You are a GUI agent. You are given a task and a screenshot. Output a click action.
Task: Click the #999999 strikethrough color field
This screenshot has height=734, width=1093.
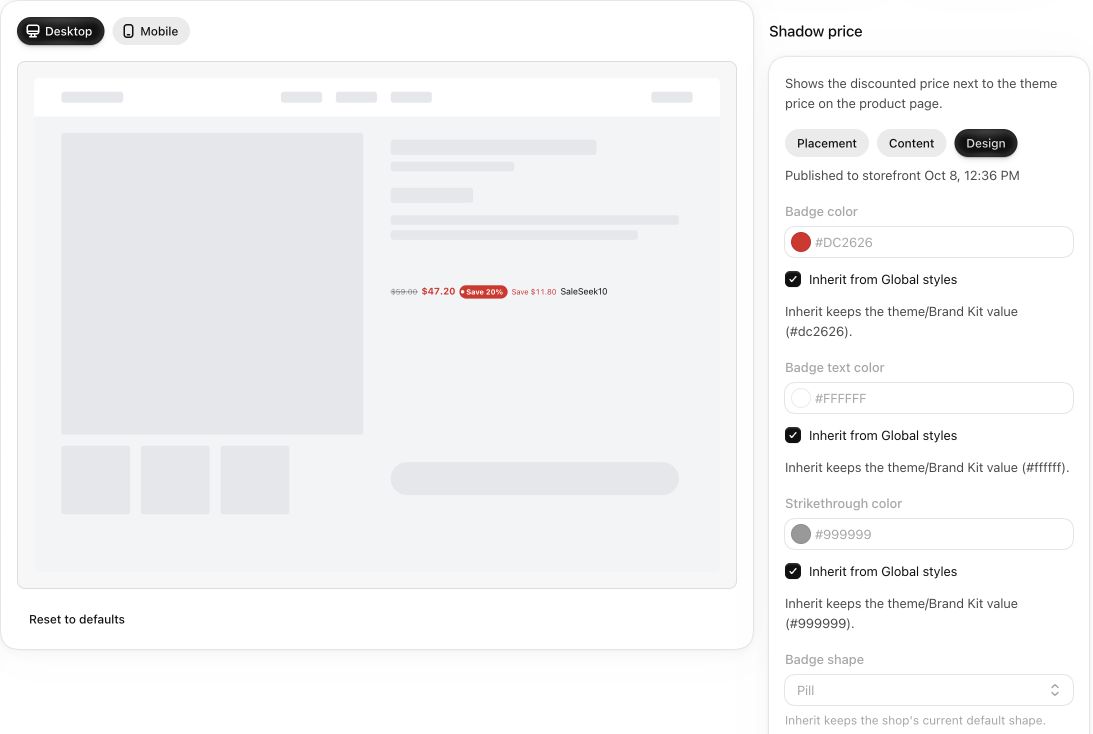pyautogui.click(x=928, y=535)
